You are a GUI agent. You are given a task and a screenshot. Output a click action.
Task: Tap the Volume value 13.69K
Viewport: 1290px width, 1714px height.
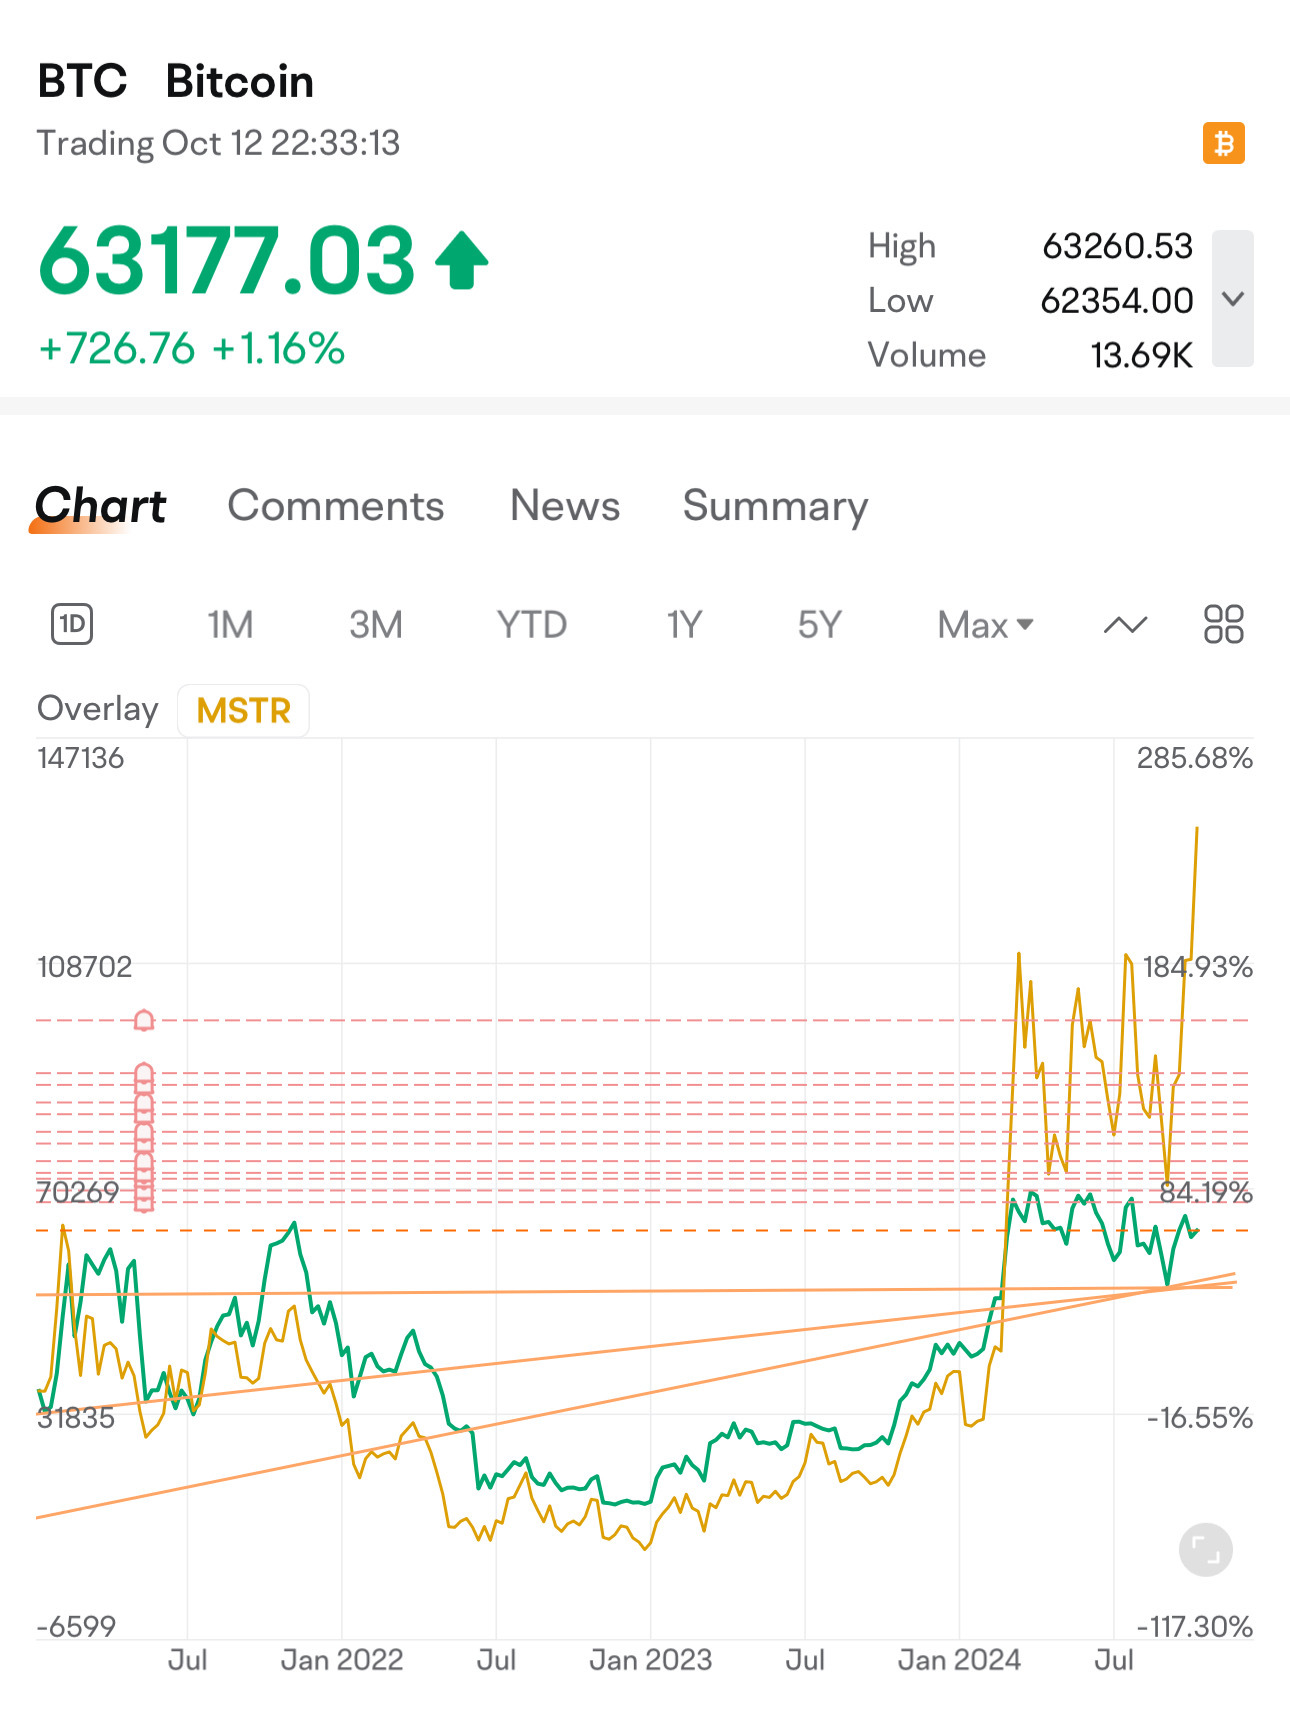point(1141,355)
